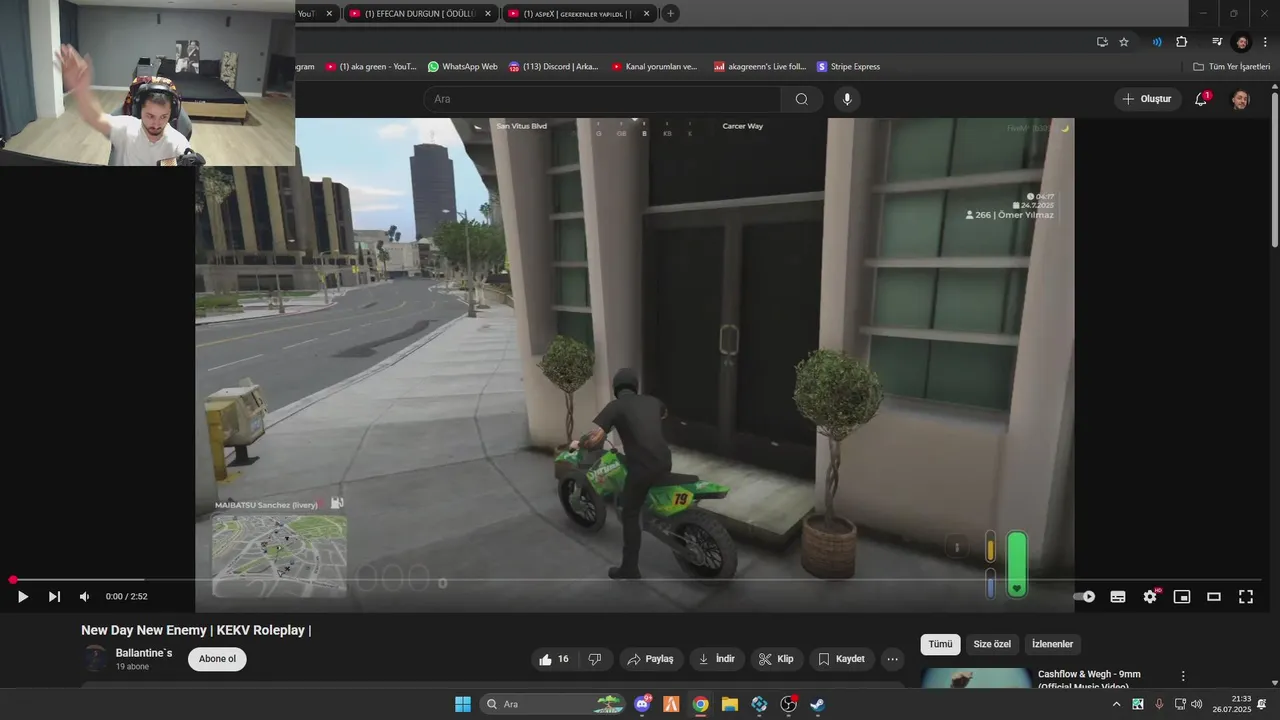
Task: Show hidden system tray icons
Action: click(1117, 704)
